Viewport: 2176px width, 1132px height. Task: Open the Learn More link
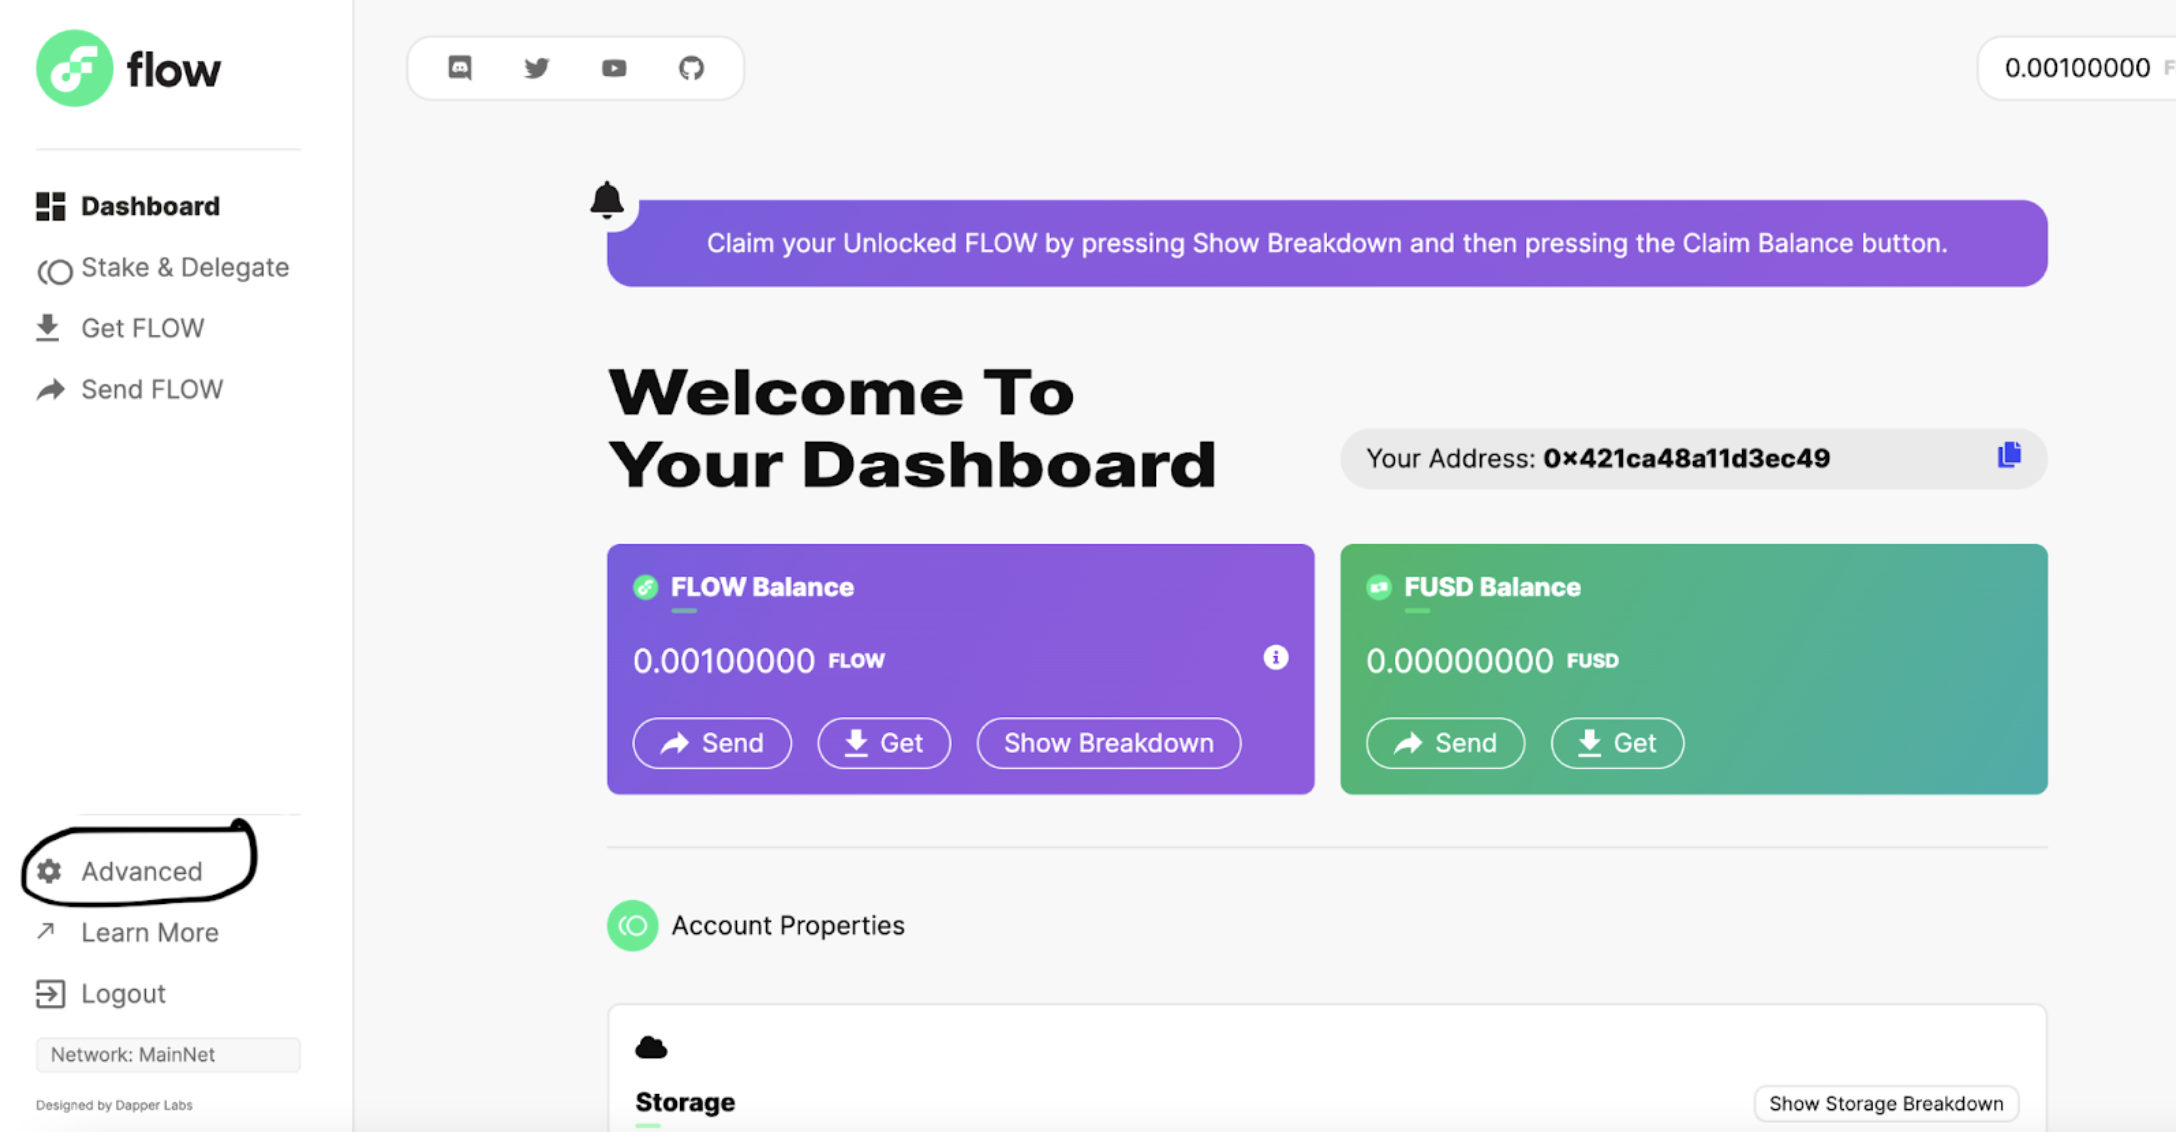pyautogui.click(x=127, y=932)
